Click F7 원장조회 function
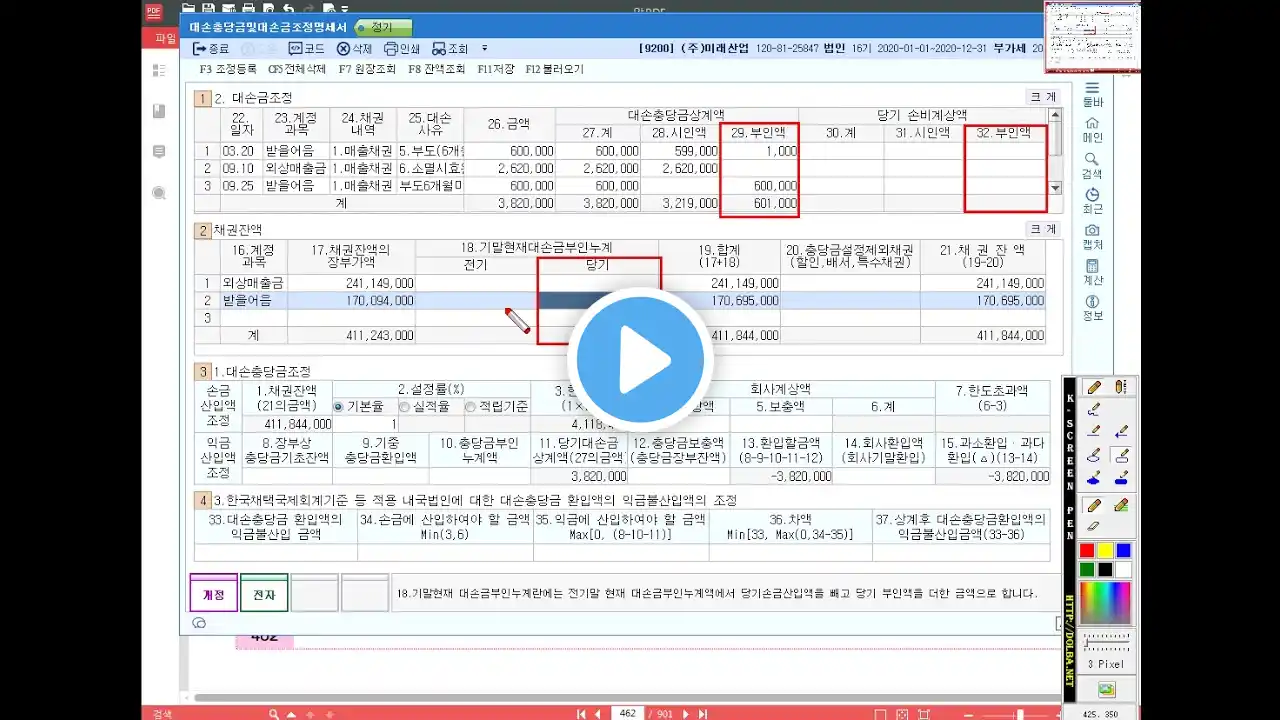This screenshot has width=1280, height=720. point(368,69)
